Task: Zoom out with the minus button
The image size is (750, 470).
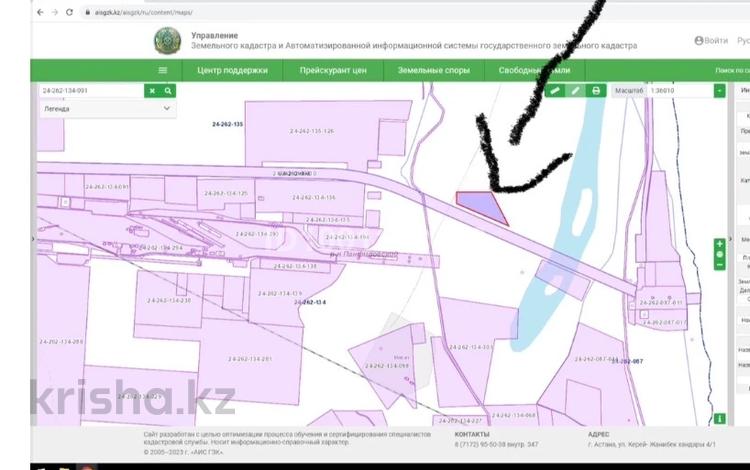Action: [720, 266]
